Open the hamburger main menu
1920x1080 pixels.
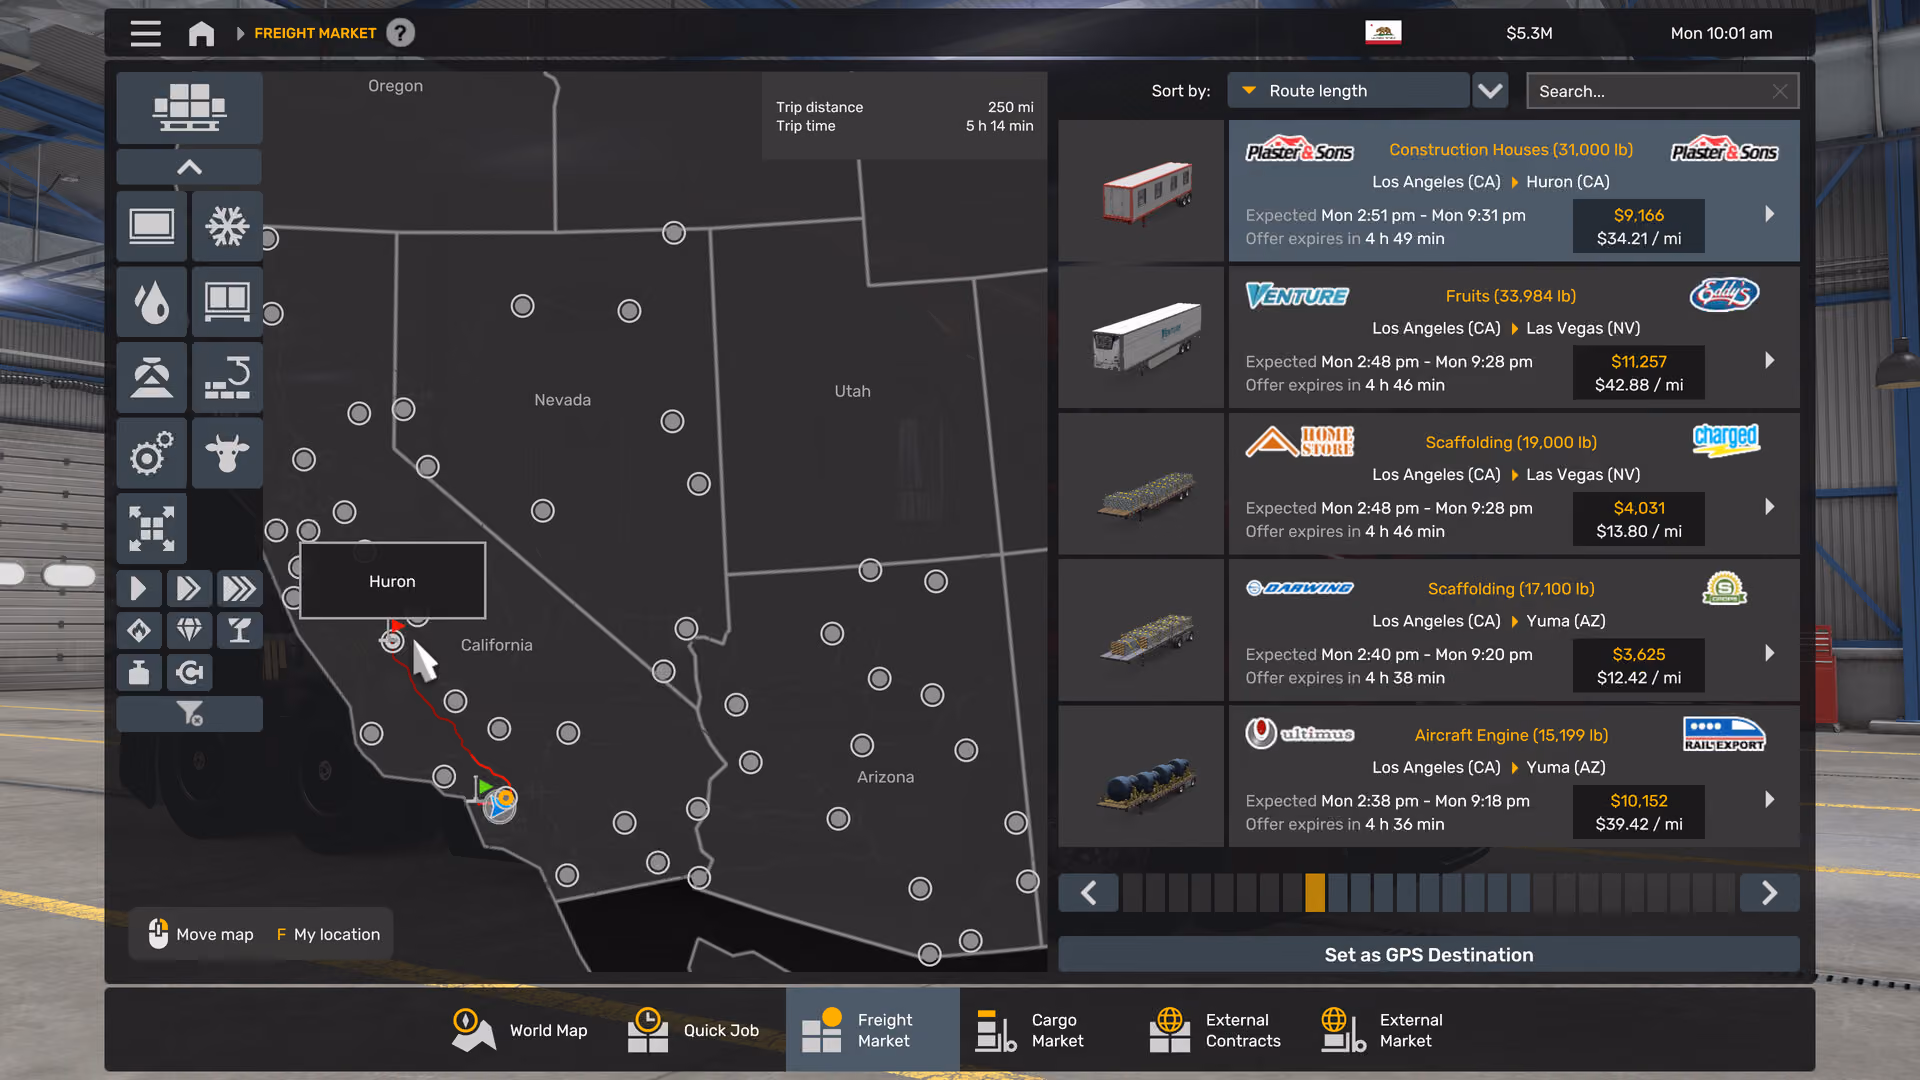click(145, 33)
